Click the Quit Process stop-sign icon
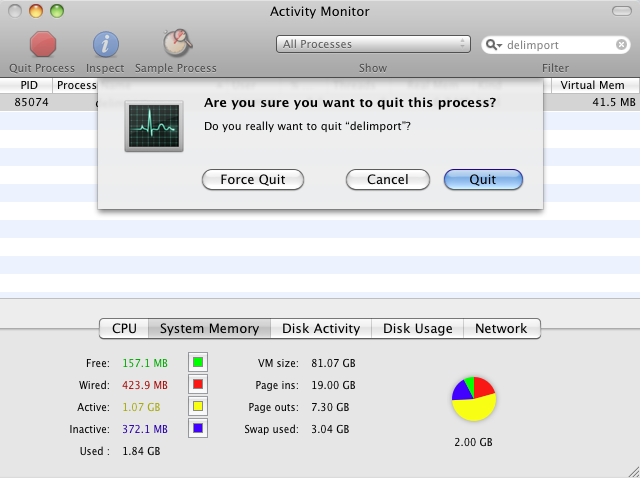Image resolution: width=640 pixels, height=478 pixels. pos(43,44)
